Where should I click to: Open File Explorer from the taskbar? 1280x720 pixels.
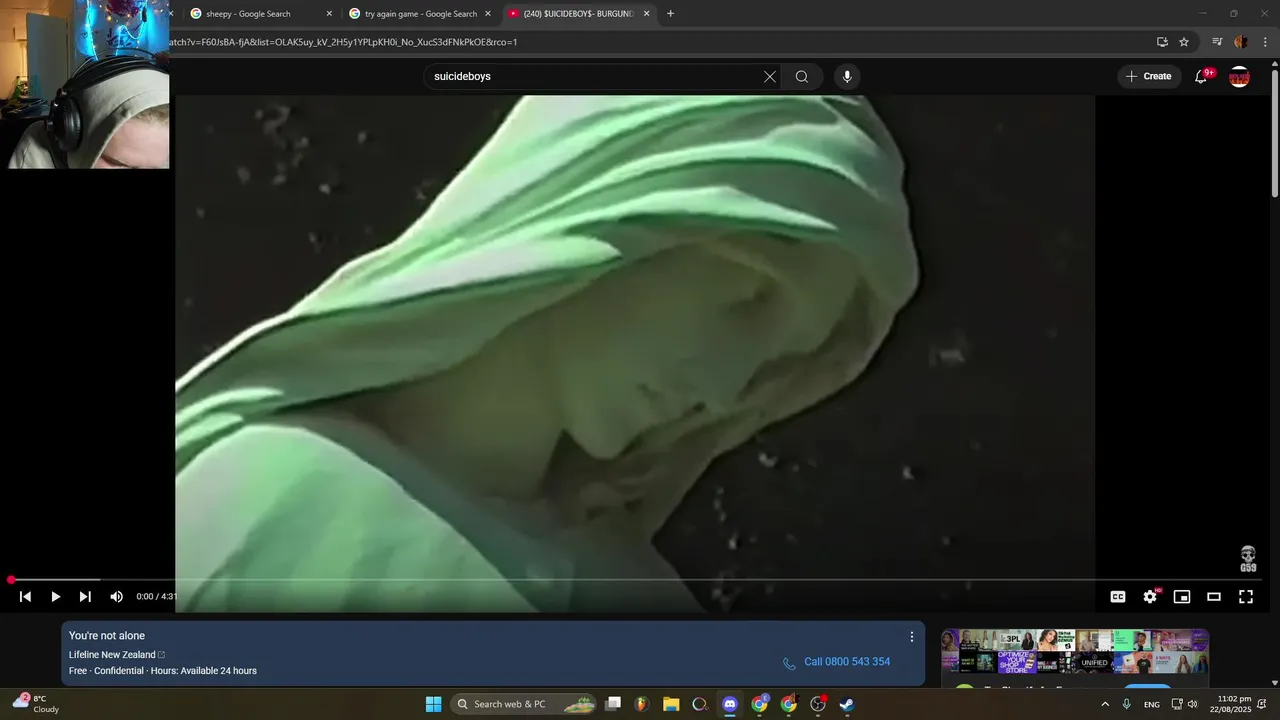point(671,704)
